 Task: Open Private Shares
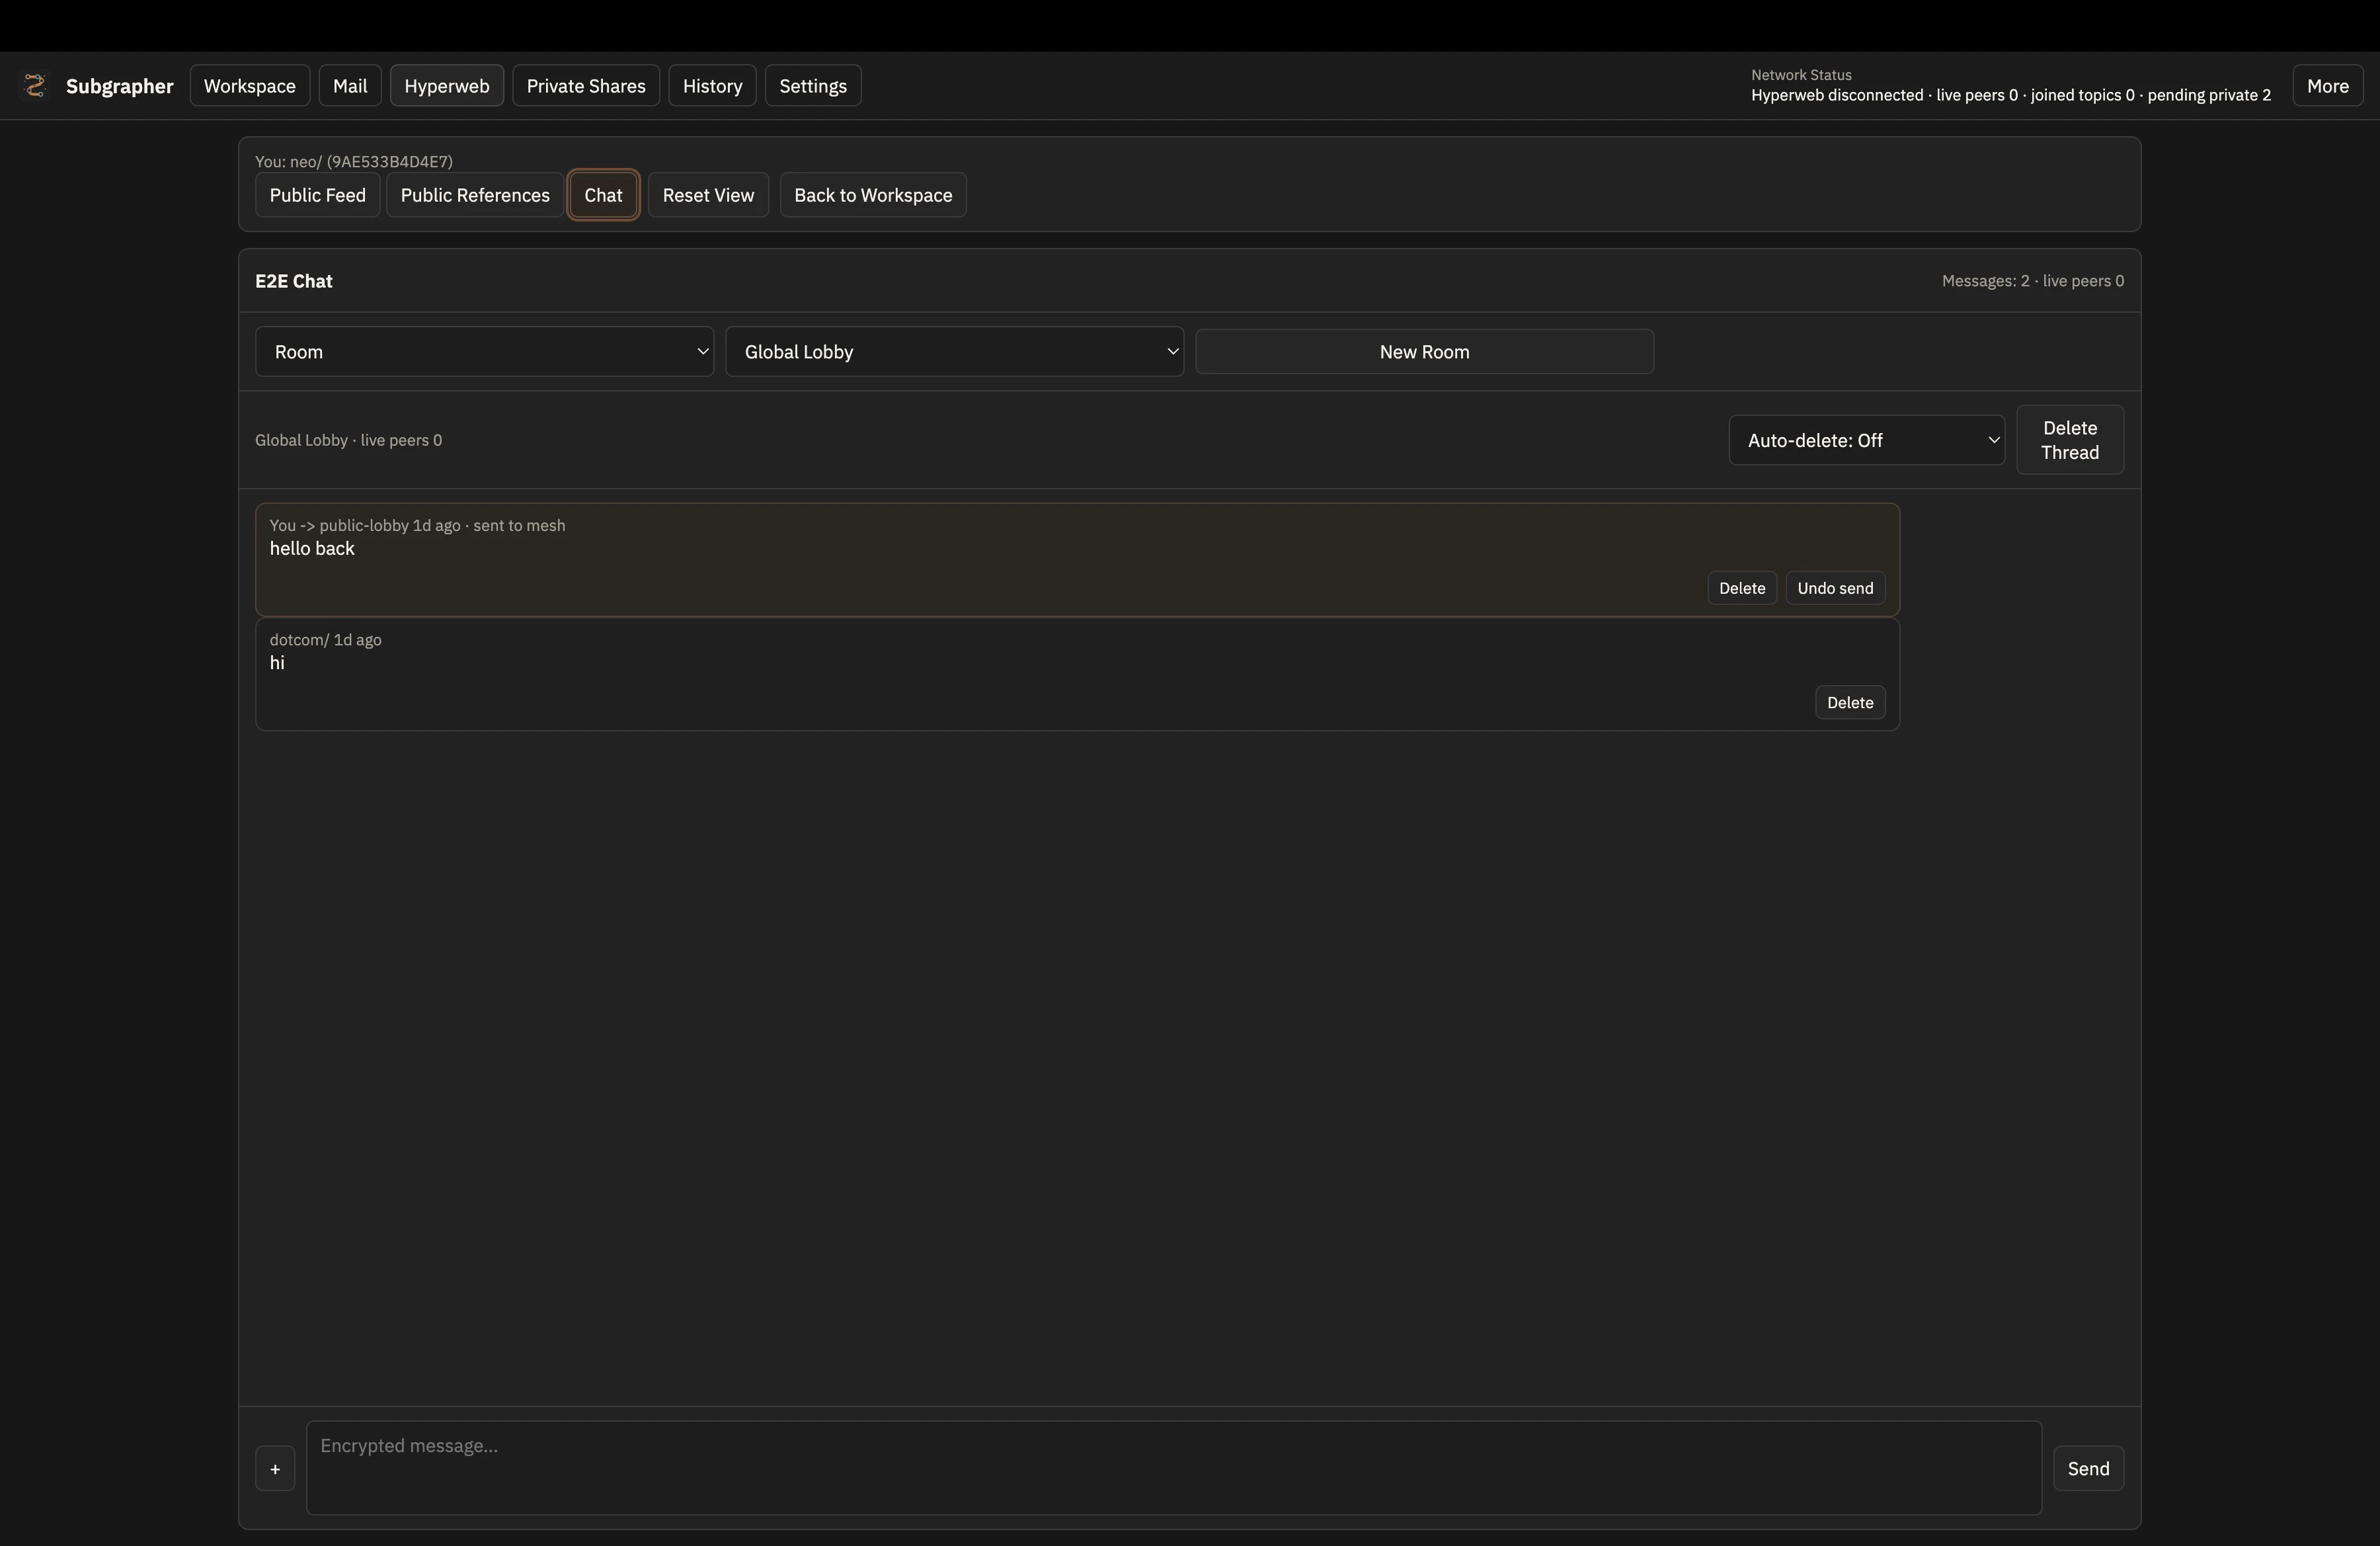[586, 85]
